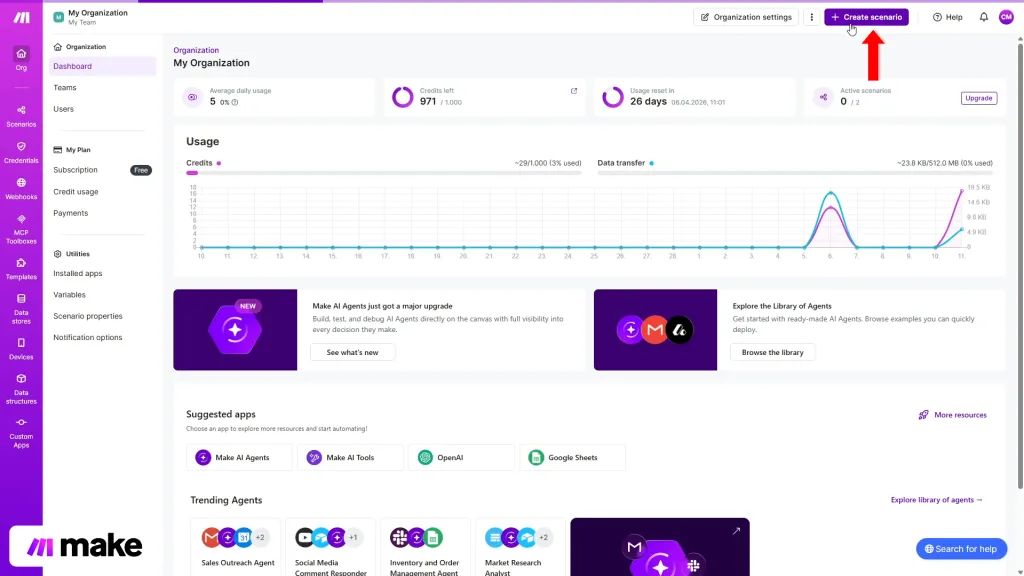Viewport: 1024px width, 576px height.
Task: Open Custom Apps from the sidebar
Action: tap(21, 433)
